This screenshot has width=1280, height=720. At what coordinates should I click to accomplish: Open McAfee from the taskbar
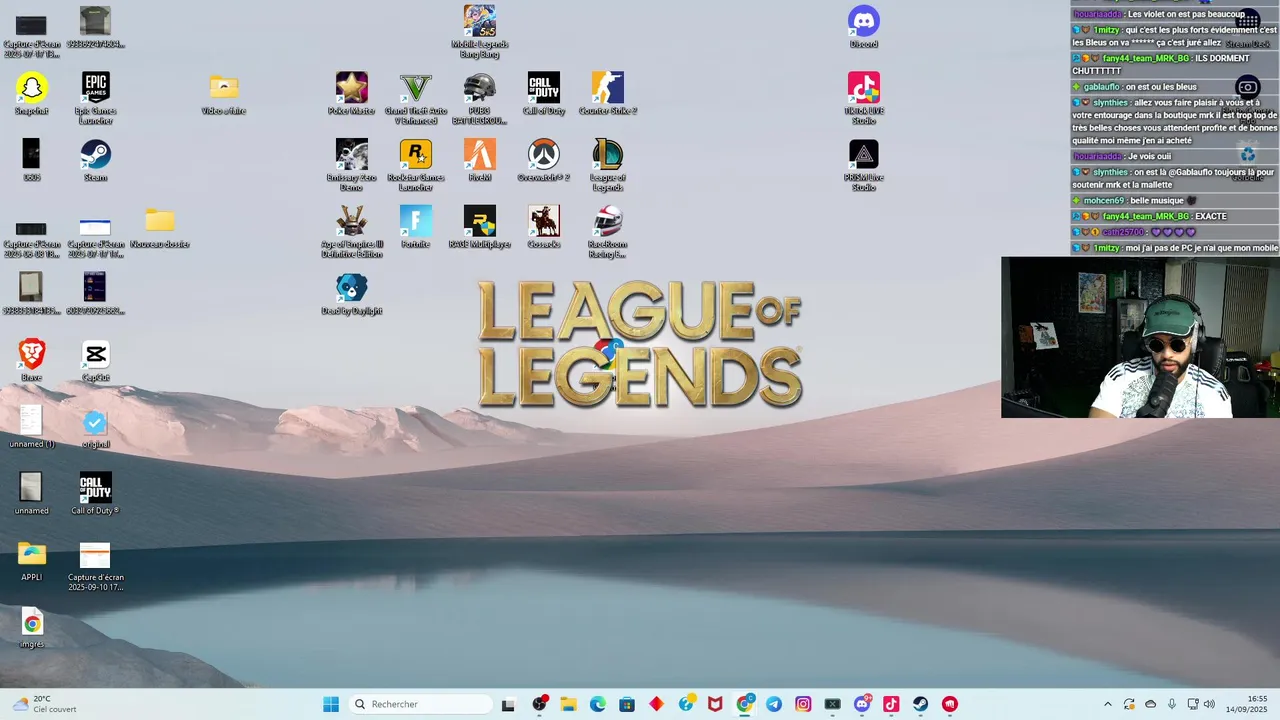click(x=715, y=704)
